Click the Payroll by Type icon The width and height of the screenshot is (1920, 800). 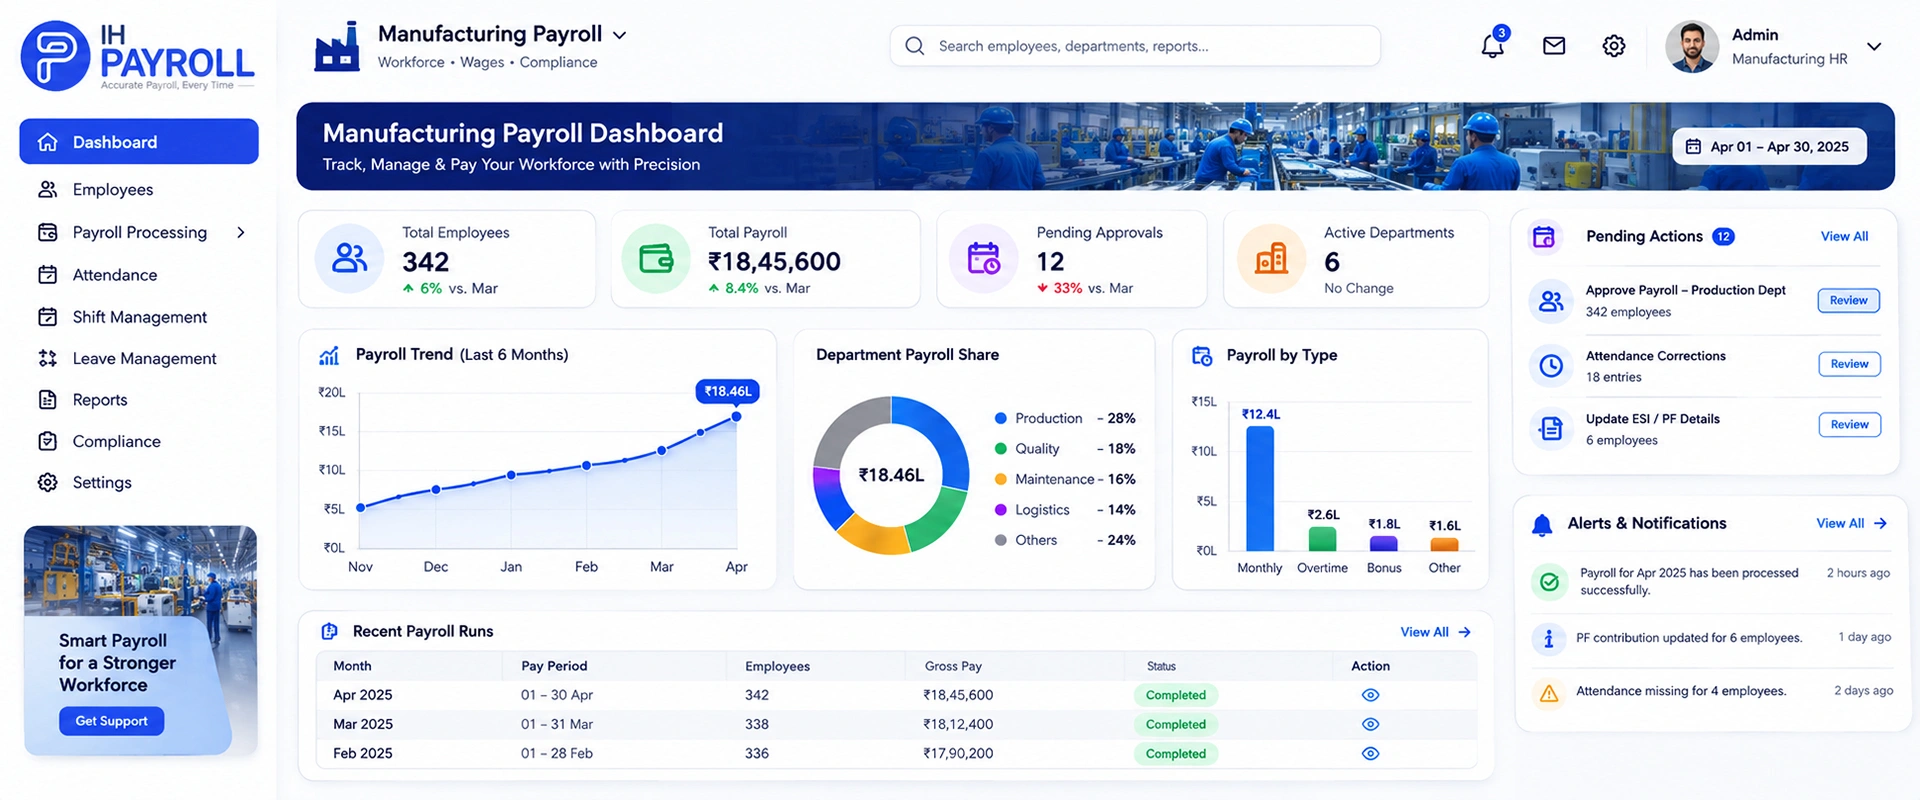[1202, 356]
